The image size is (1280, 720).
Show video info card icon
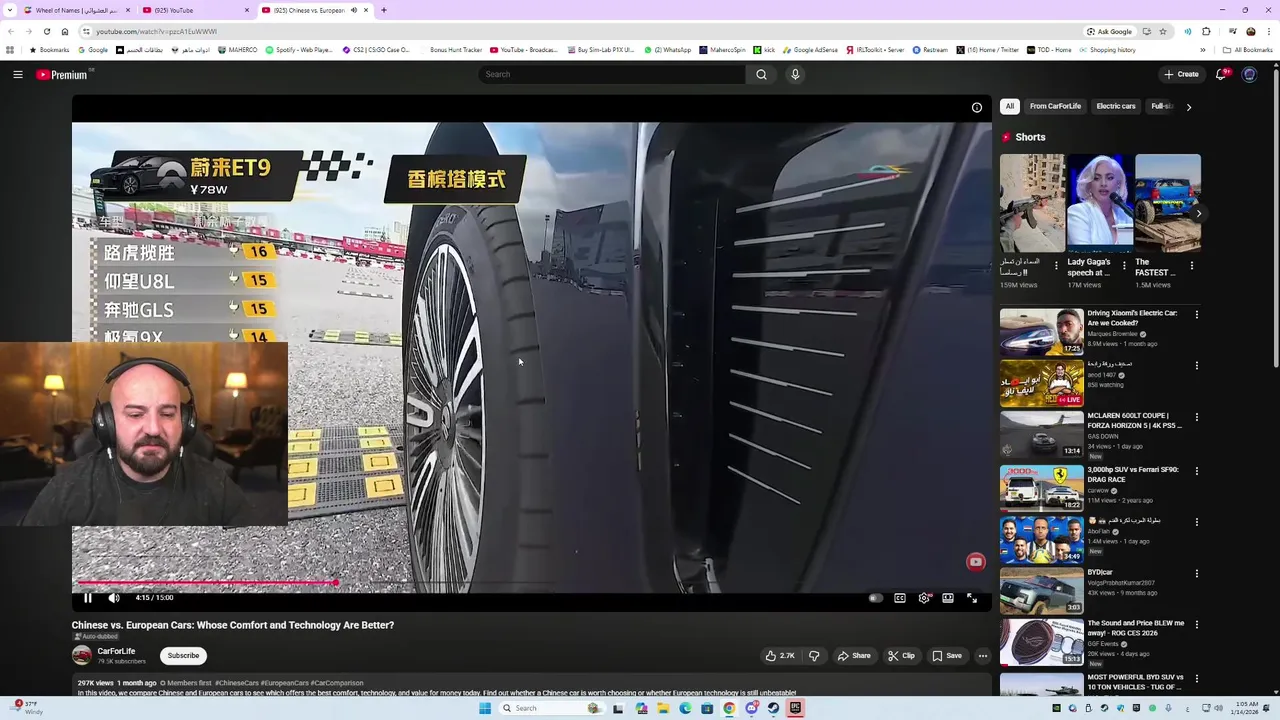click(x=977, y=107)
